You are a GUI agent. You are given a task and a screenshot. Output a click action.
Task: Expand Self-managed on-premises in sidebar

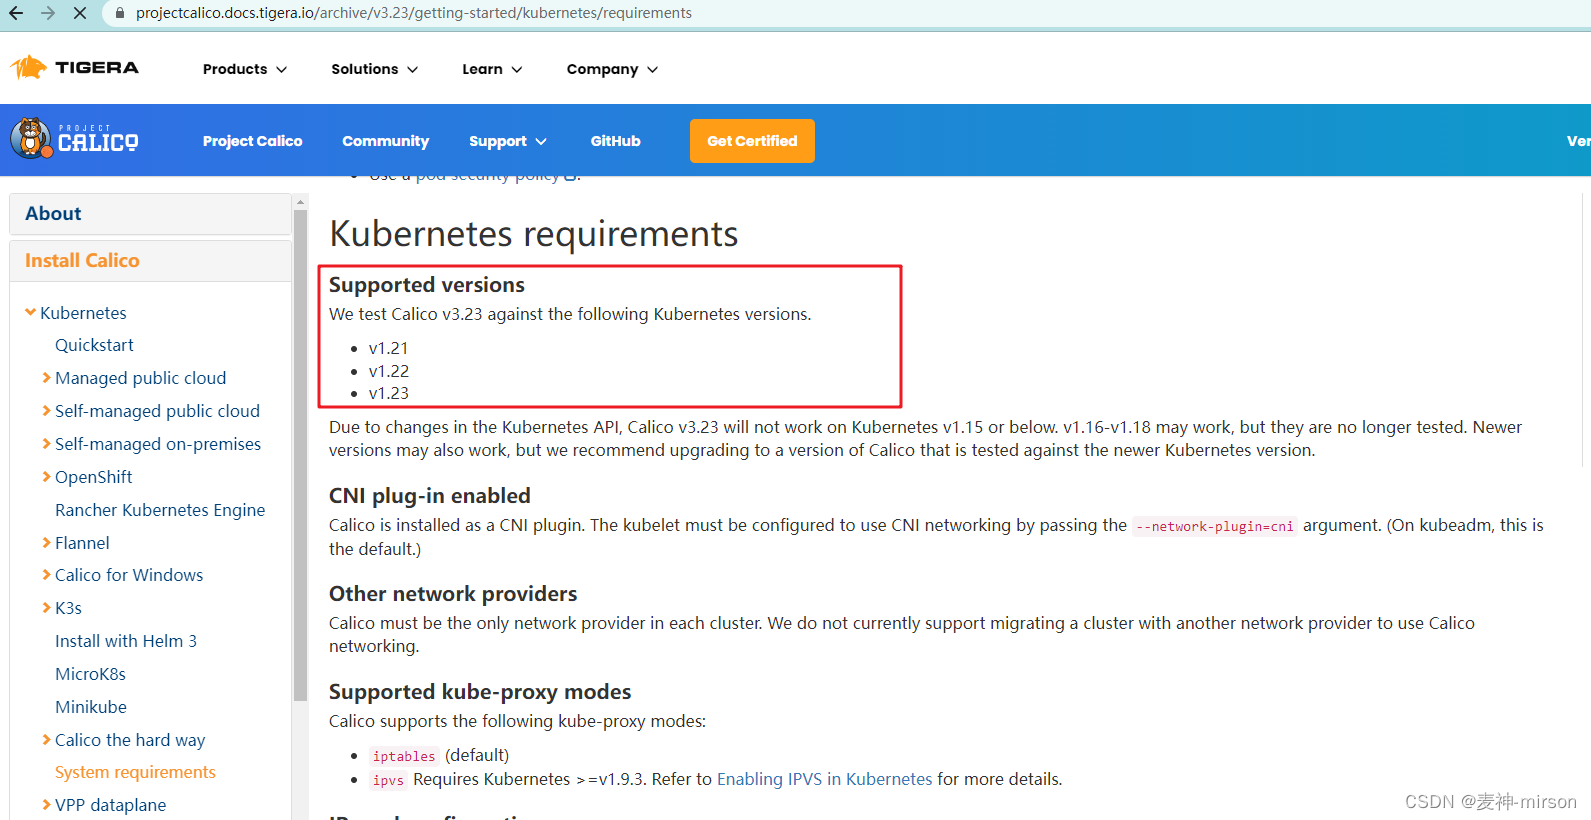click(46, 444)
